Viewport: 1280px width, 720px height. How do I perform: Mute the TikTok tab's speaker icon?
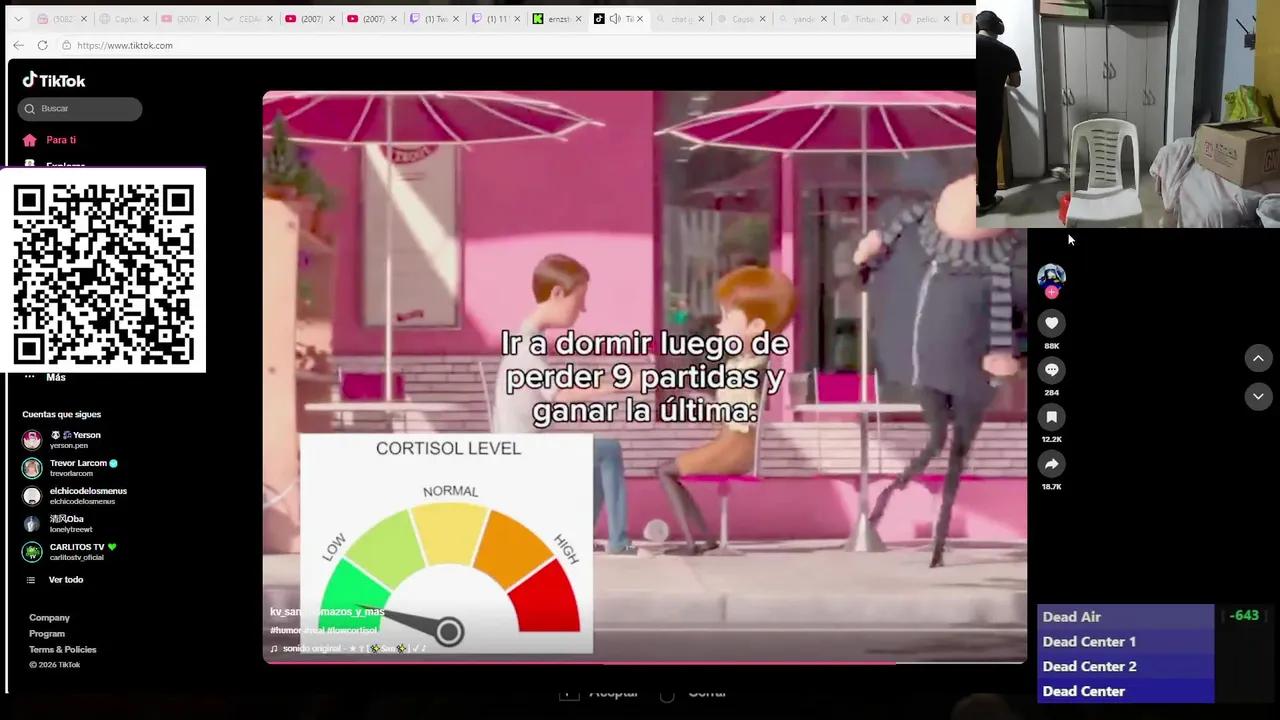614,19
